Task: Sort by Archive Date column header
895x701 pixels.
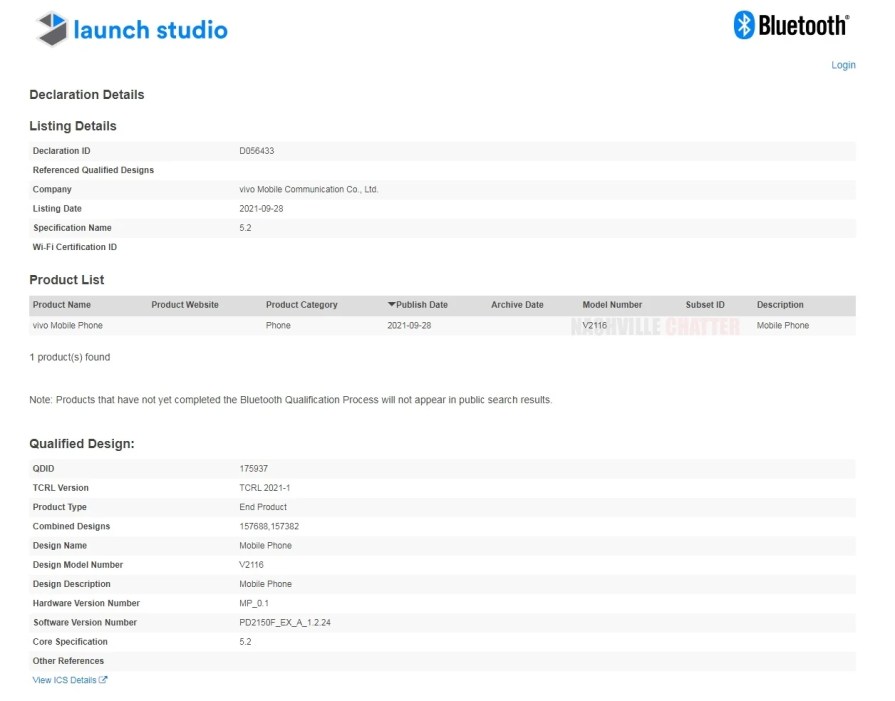Action: pyautogui.click(x=517, y=305)
